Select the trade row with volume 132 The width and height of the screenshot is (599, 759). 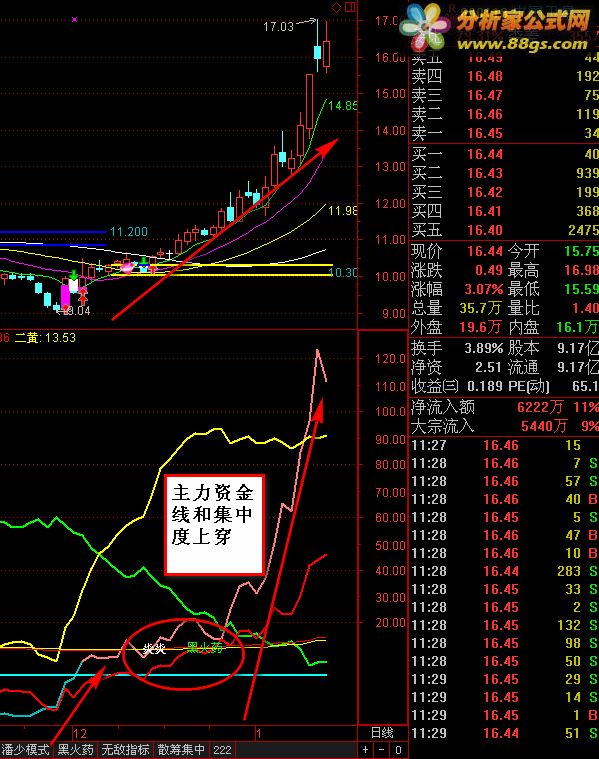point(505,625)
